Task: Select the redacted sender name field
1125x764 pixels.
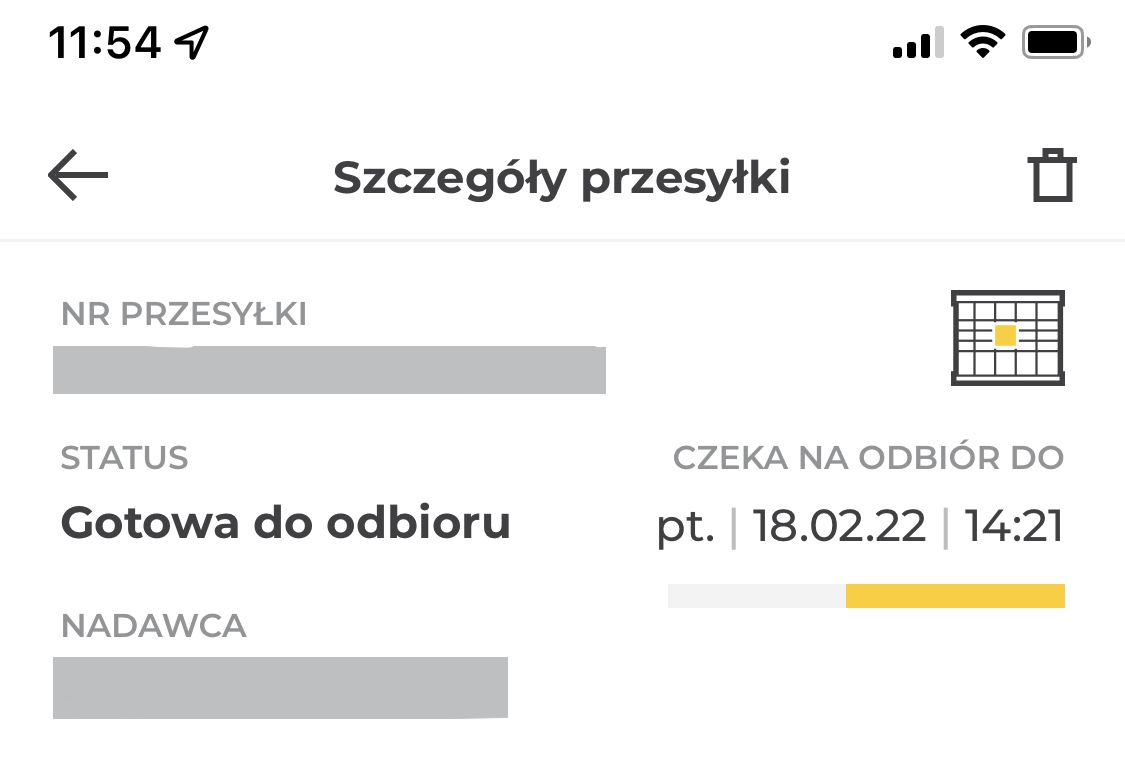Action: pos(280,687)
